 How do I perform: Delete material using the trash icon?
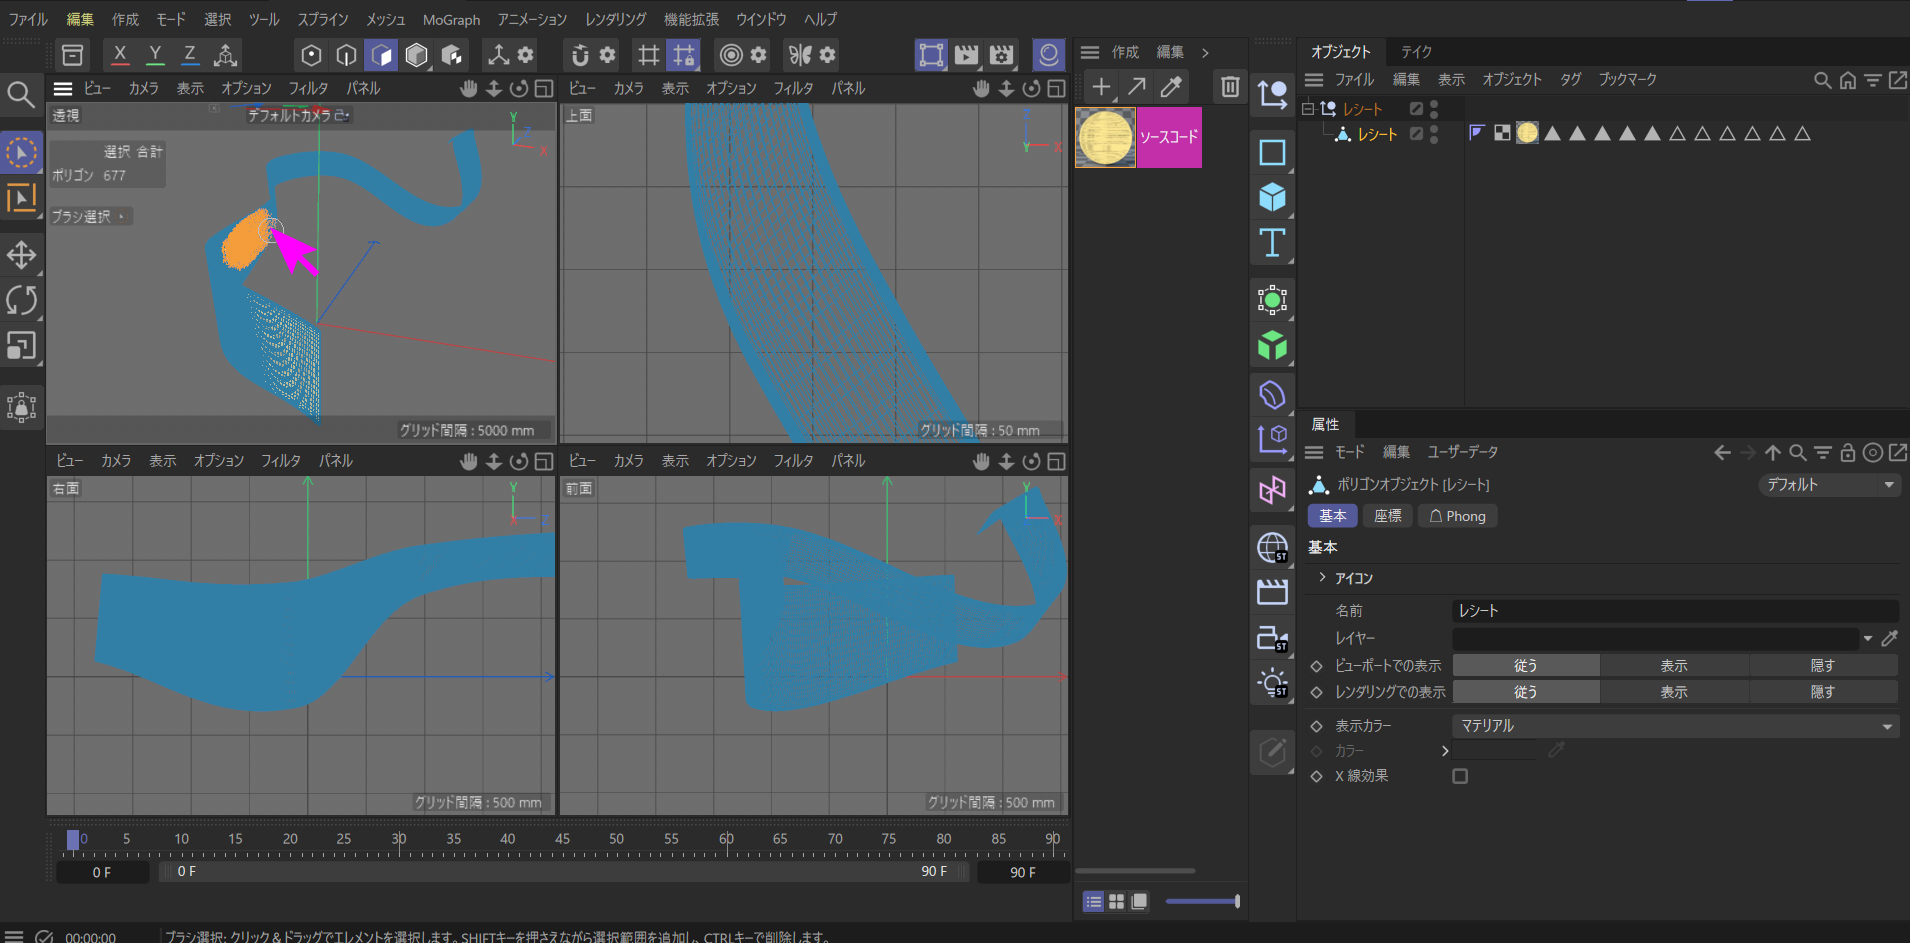[1230, 87]
